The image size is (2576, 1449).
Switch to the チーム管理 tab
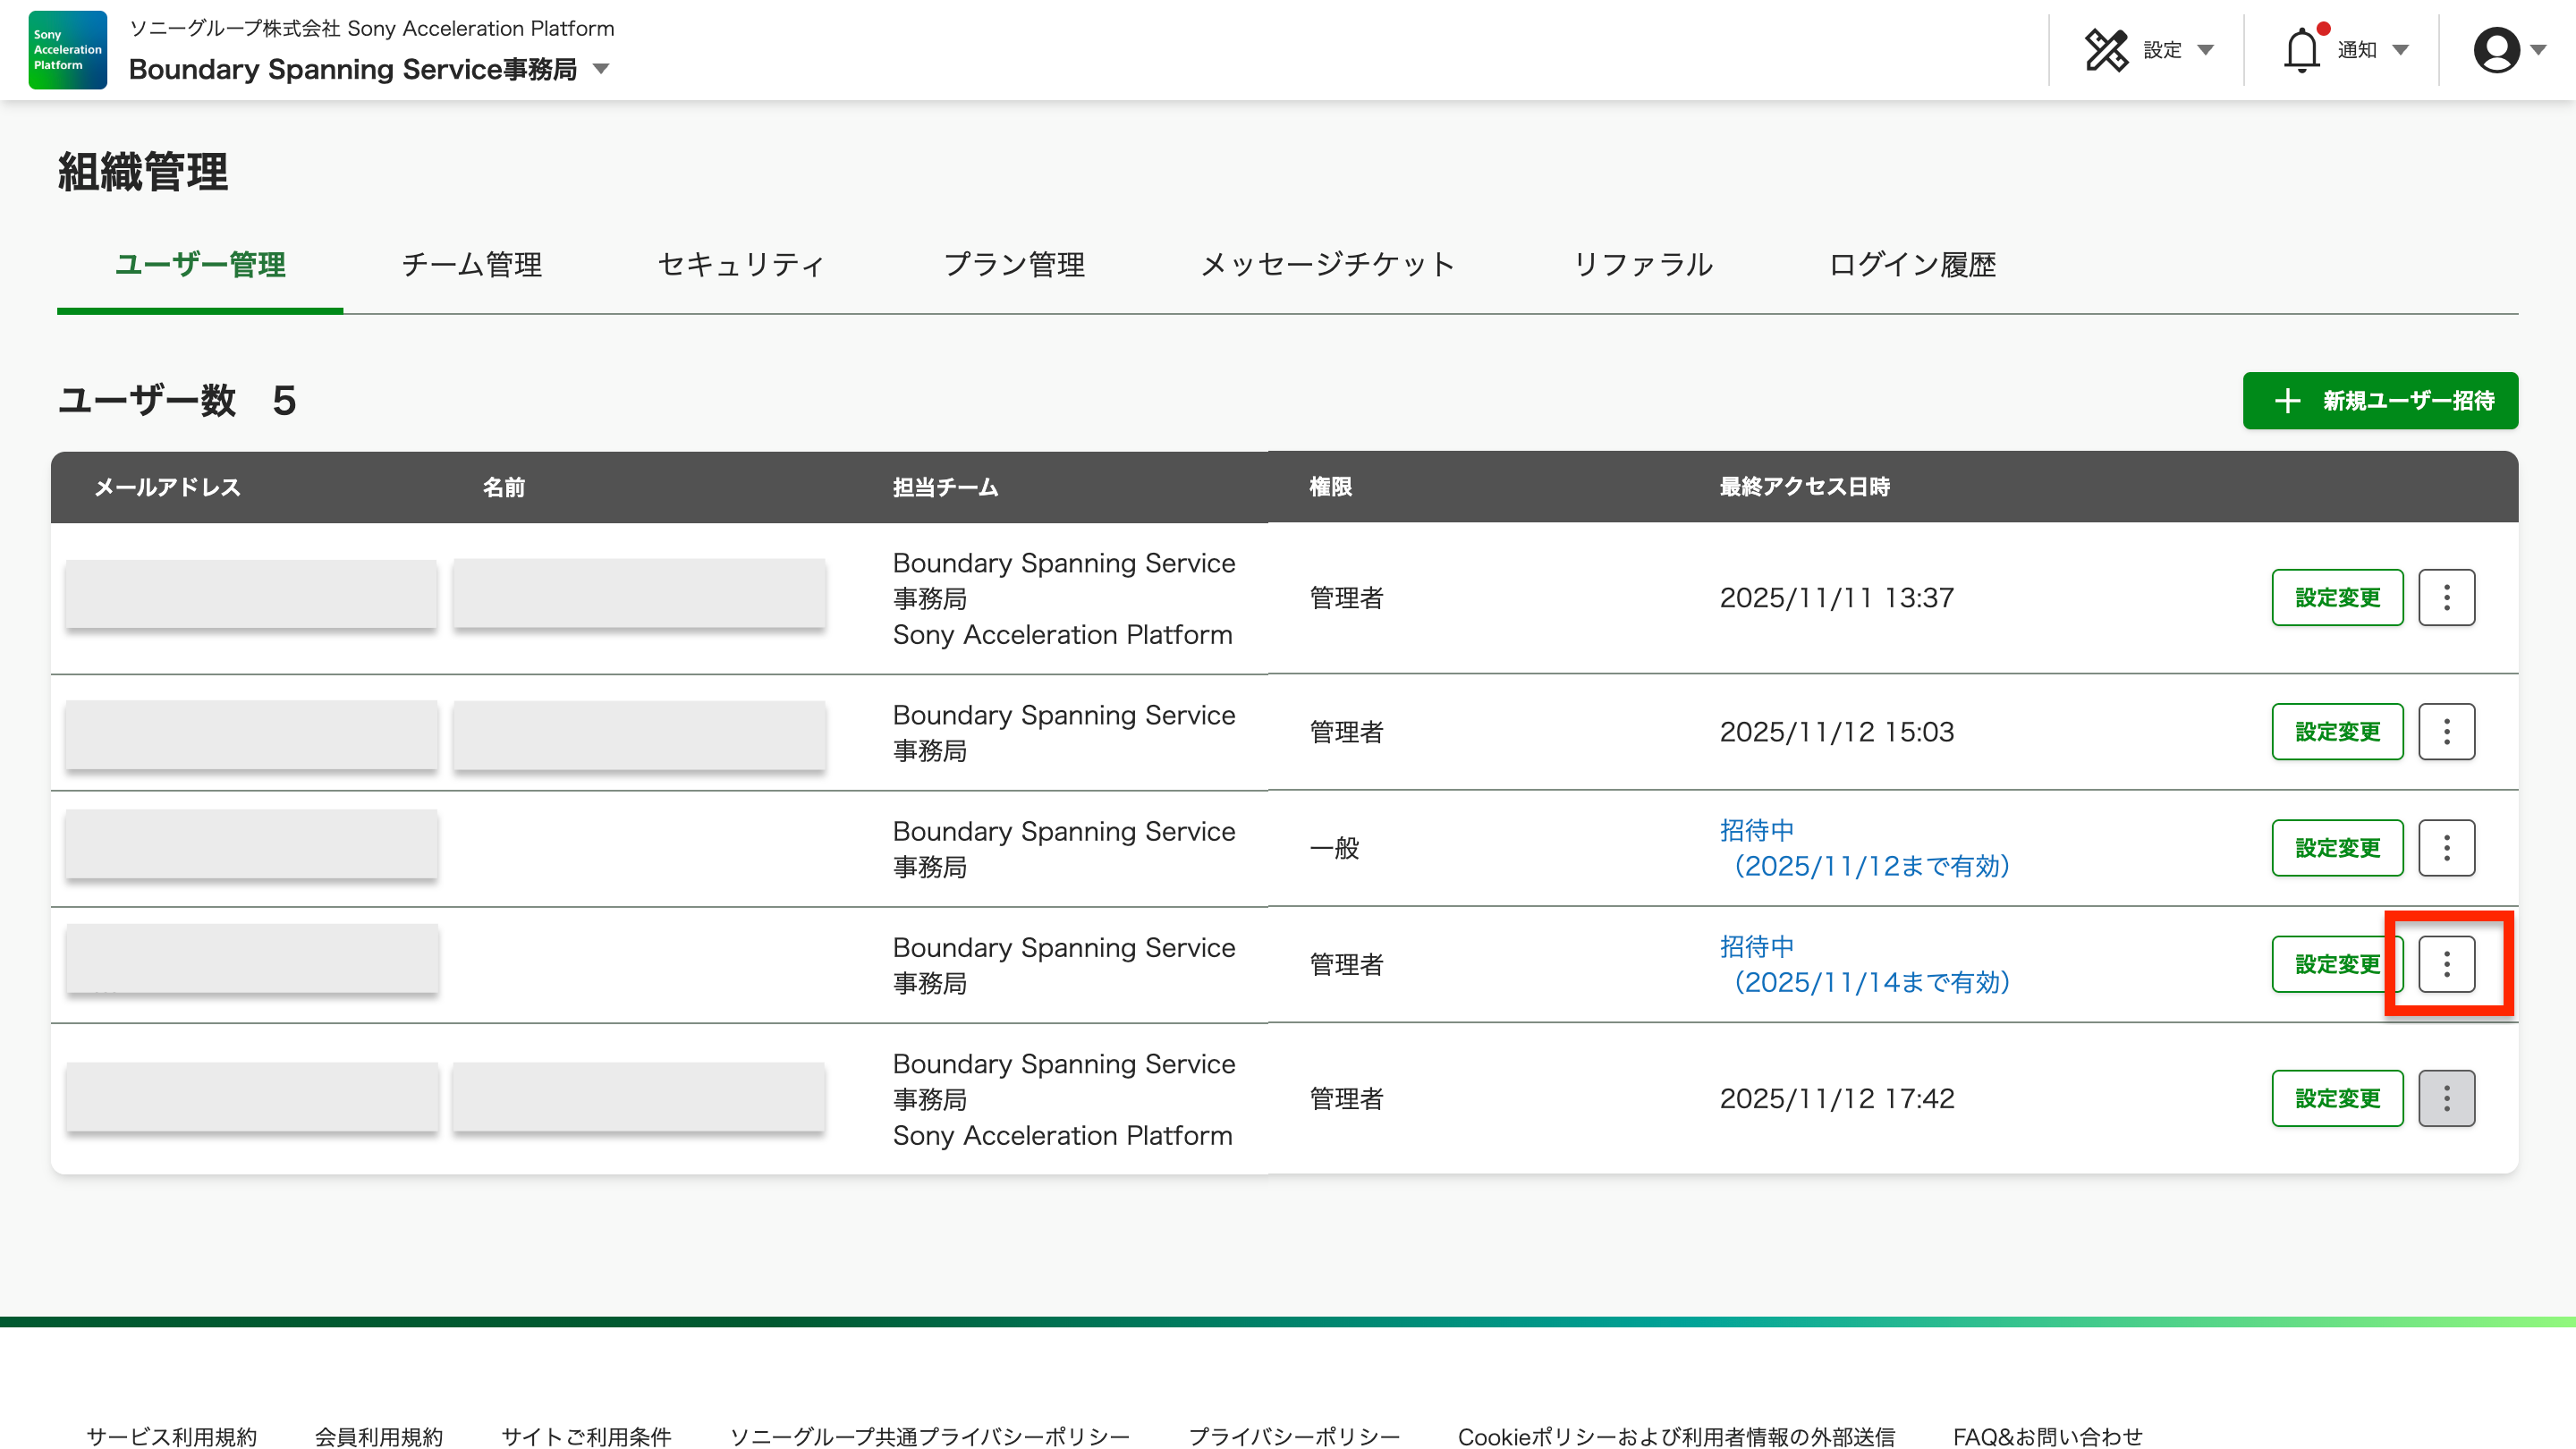point(471,265)
